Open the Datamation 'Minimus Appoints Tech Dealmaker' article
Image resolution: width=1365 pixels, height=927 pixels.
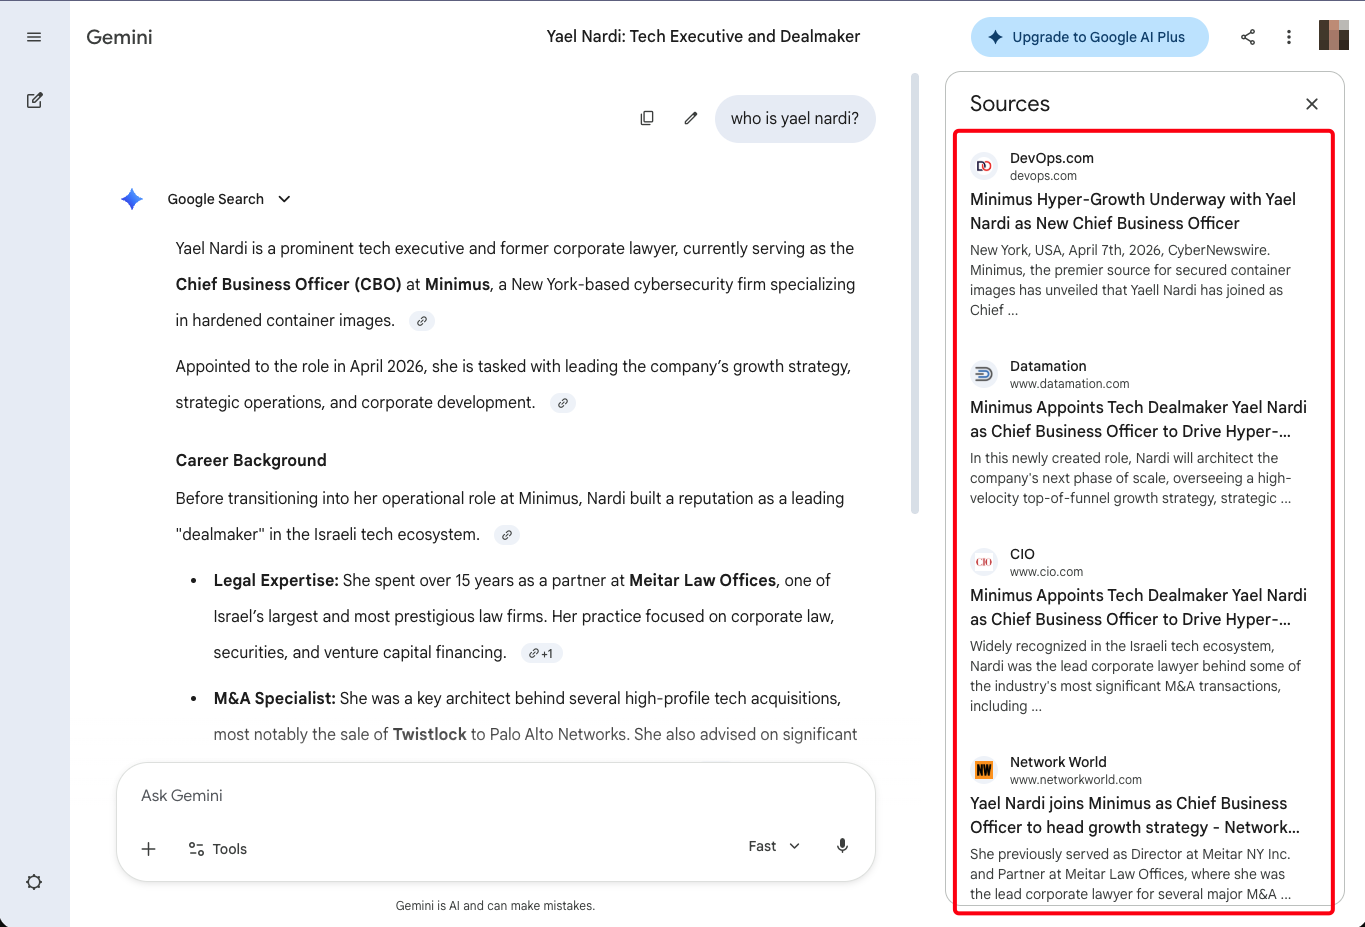tap(1138, 419)
